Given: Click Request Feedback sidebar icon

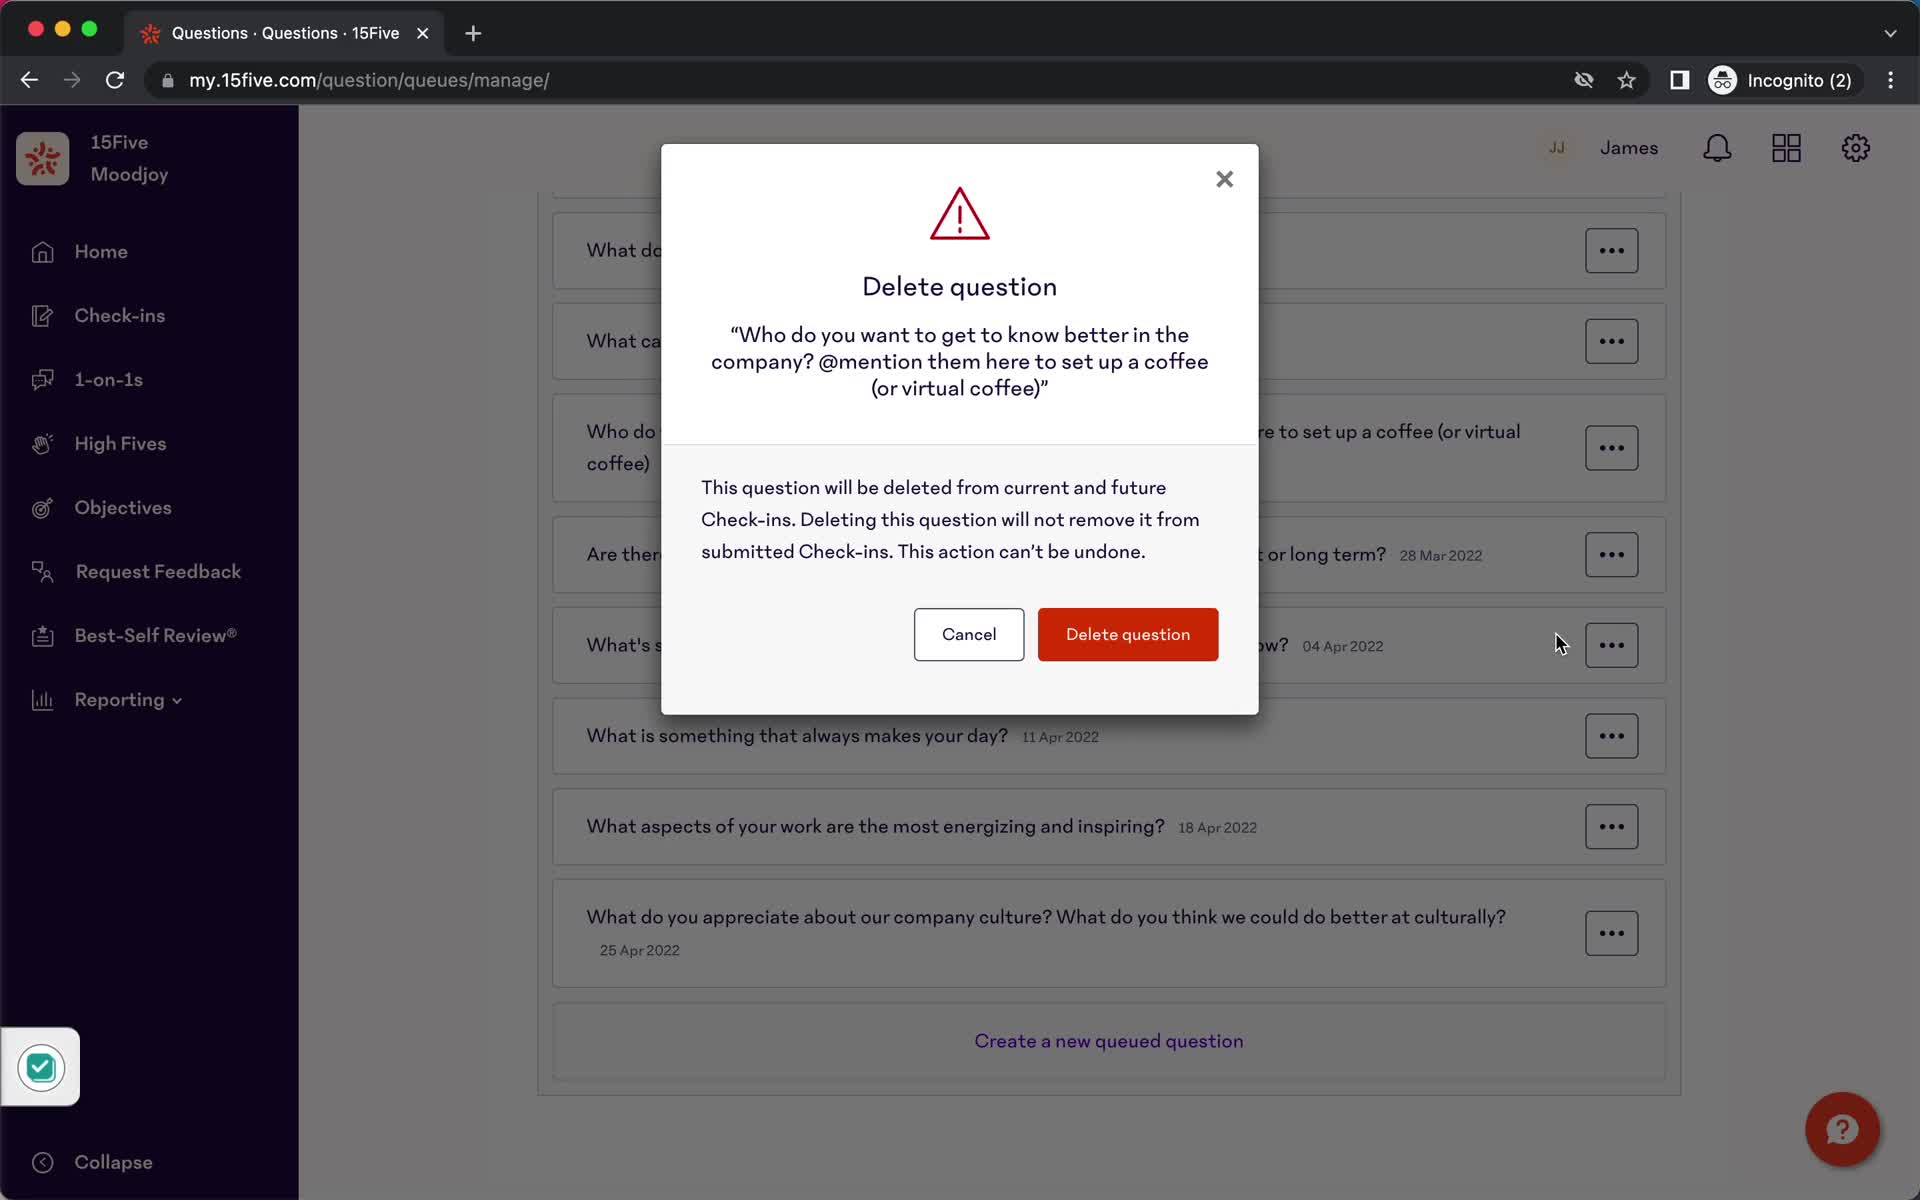Looking at the screenshot, I should pos(40,571).
